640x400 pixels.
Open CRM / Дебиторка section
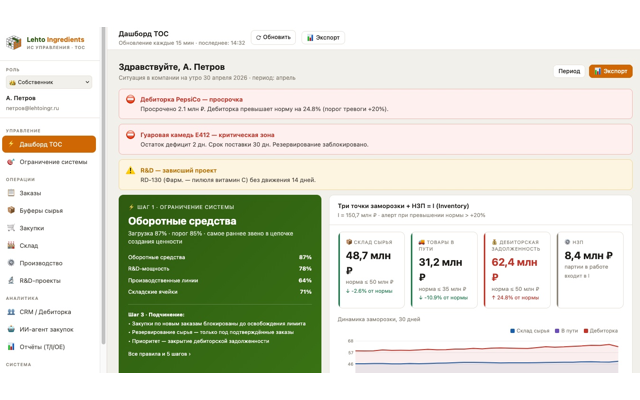coord(49,312)
